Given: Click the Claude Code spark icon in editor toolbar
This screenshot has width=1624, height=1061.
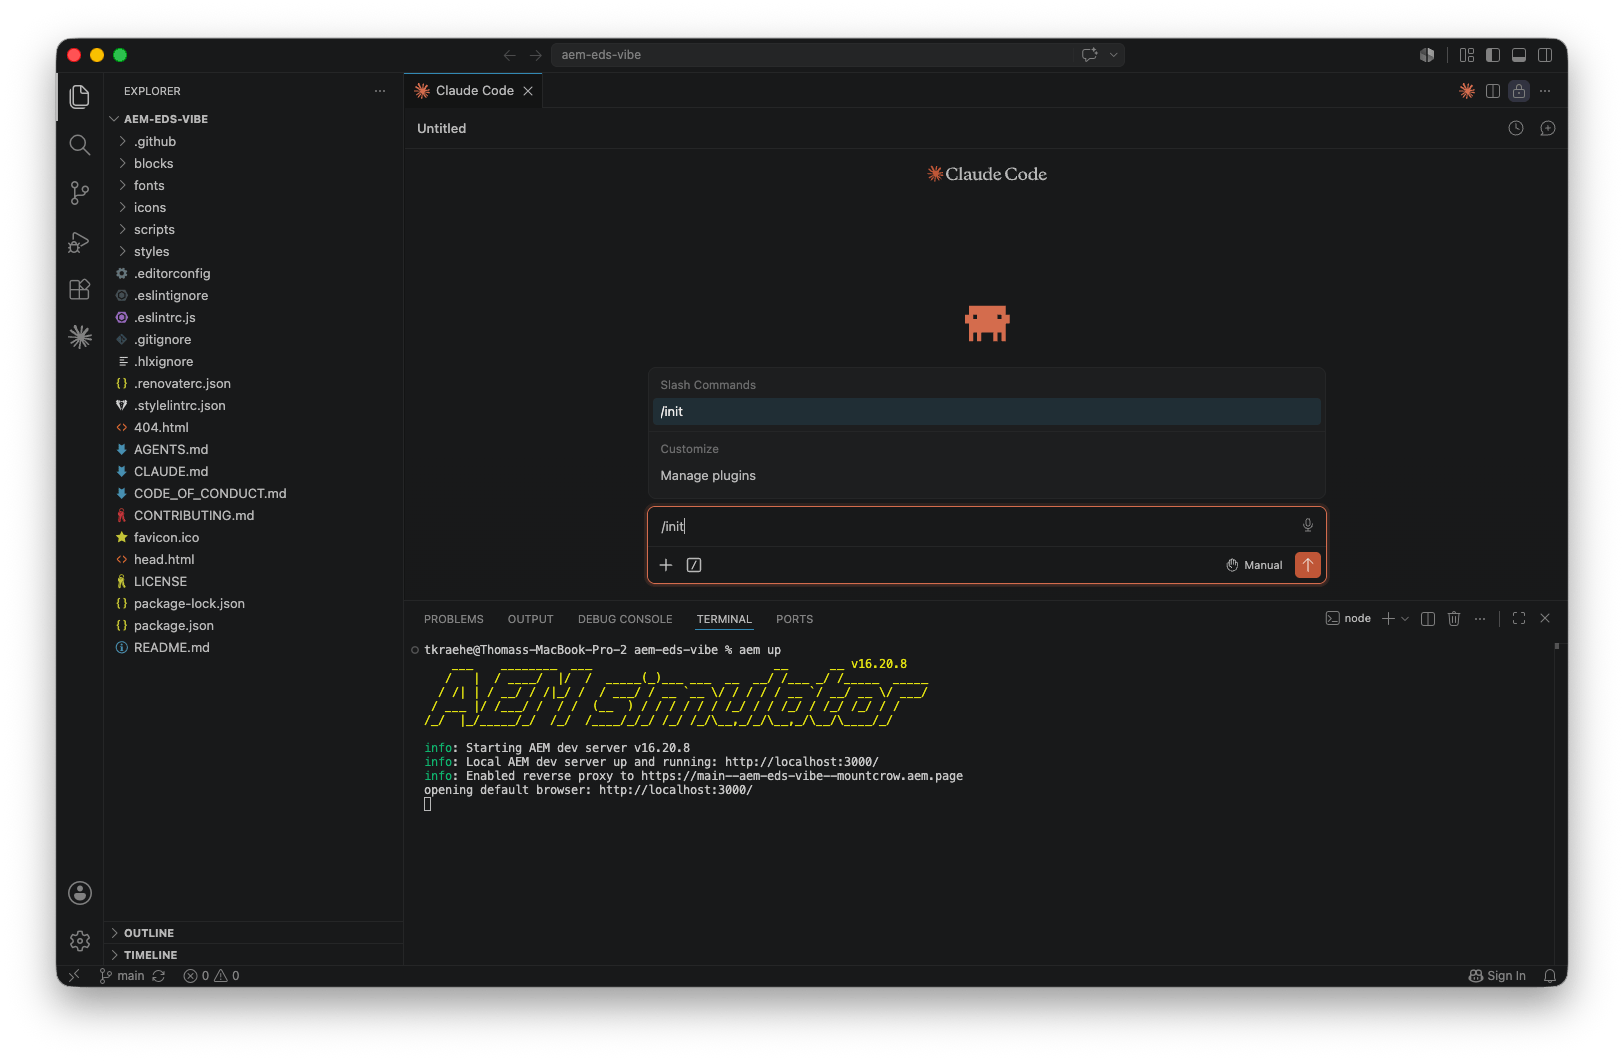Looking at the screenshot, I should pyautogui.click(x=1467, y=91).
